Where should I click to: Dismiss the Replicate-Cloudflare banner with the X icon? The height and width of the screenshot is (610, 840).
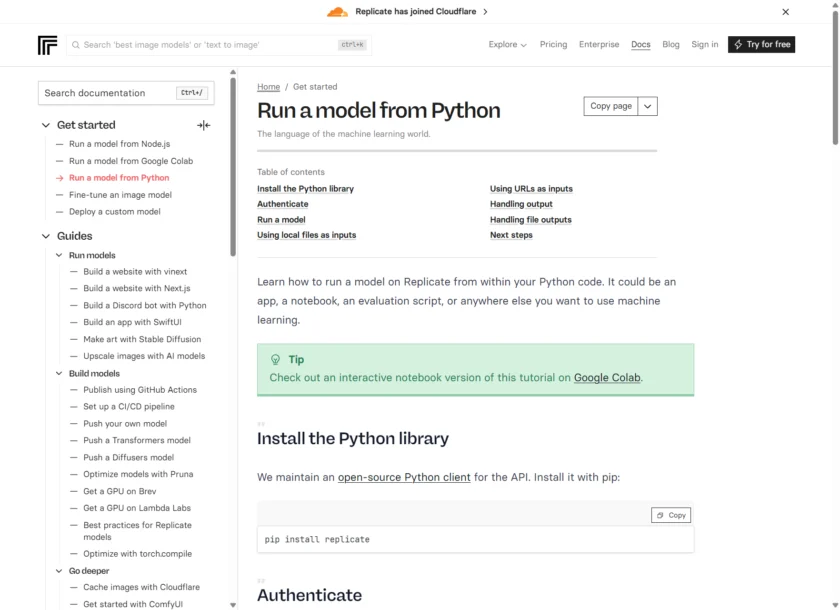[785, 12]
